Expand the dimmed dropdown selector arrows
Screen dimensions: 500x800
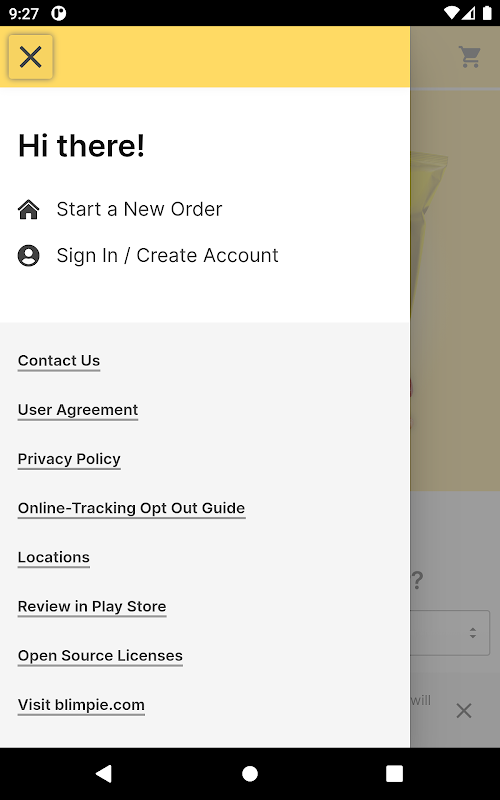[x=473, y=633]
